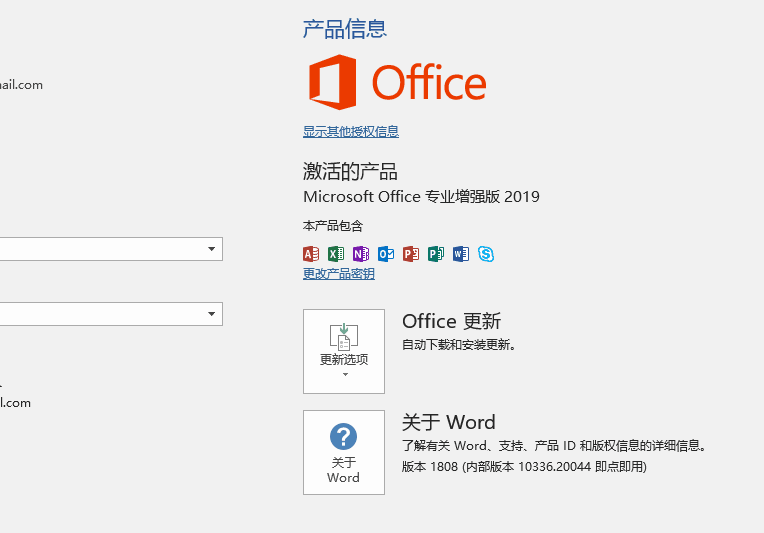764x533 pixels.
Task: Click the 版本 1808 build number line
Action: [524, 467]
